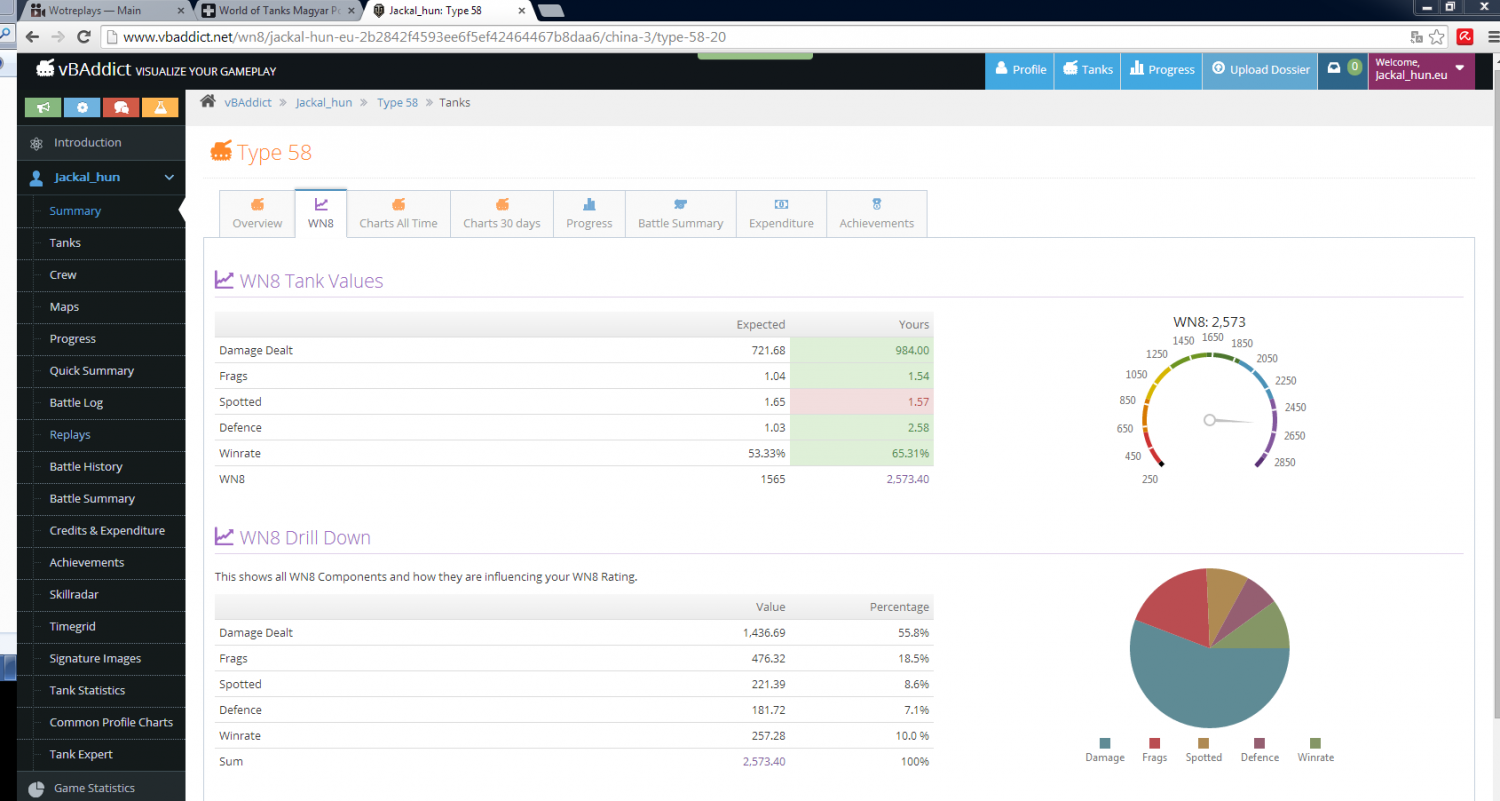Open the Battle Summary tab
This screenshot has height=801, width=1500.
[680, 213]
